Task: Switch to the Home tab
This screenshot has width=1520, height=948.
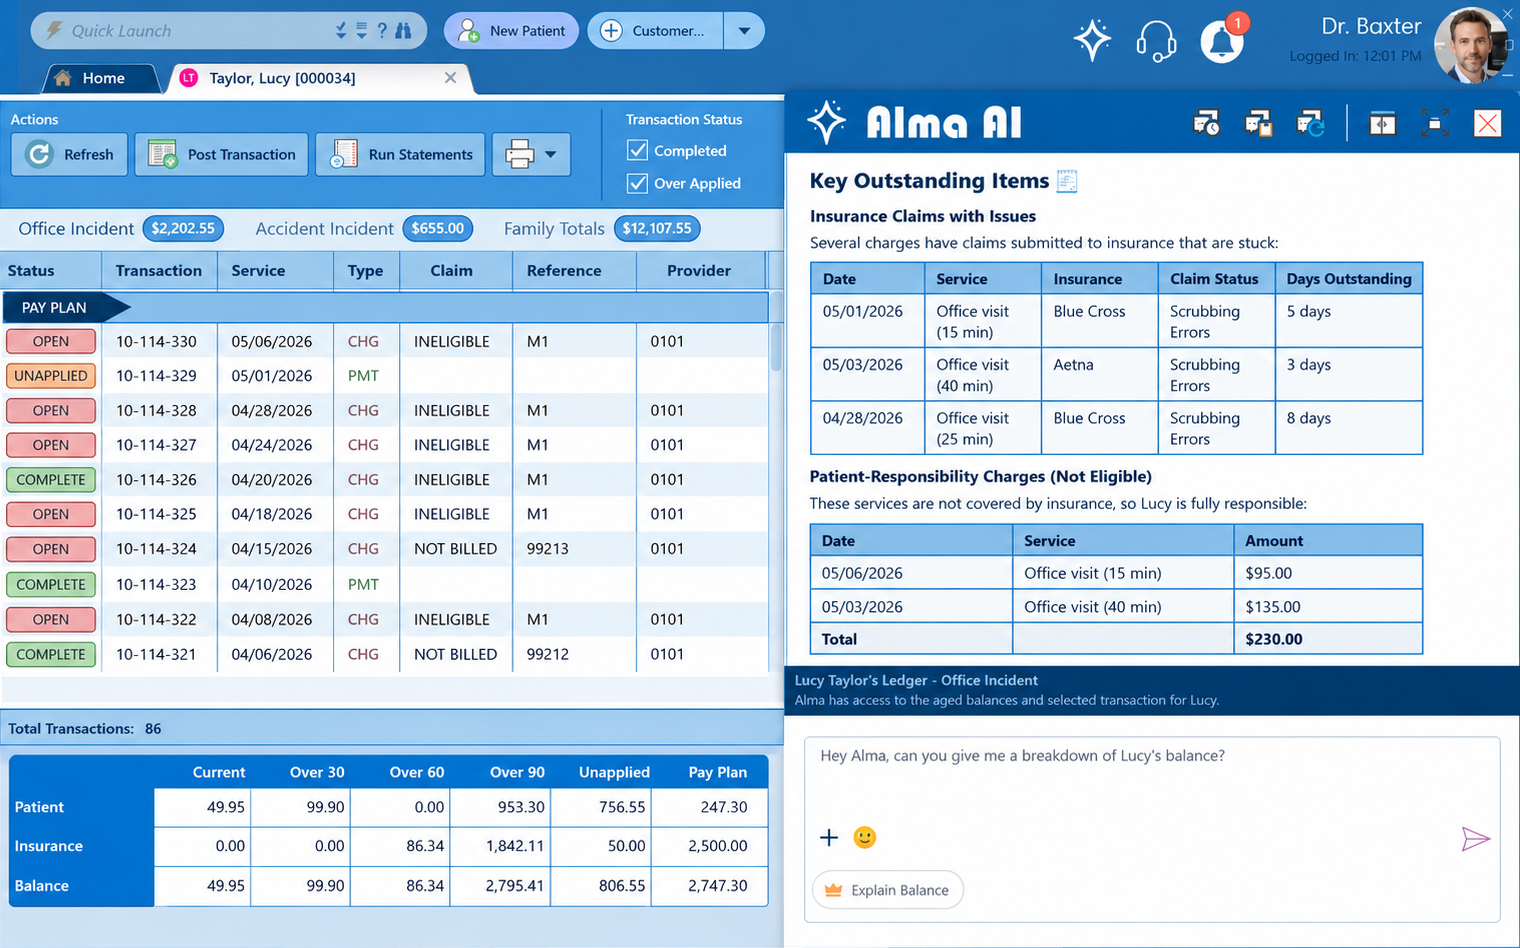Action: point(103,78)
